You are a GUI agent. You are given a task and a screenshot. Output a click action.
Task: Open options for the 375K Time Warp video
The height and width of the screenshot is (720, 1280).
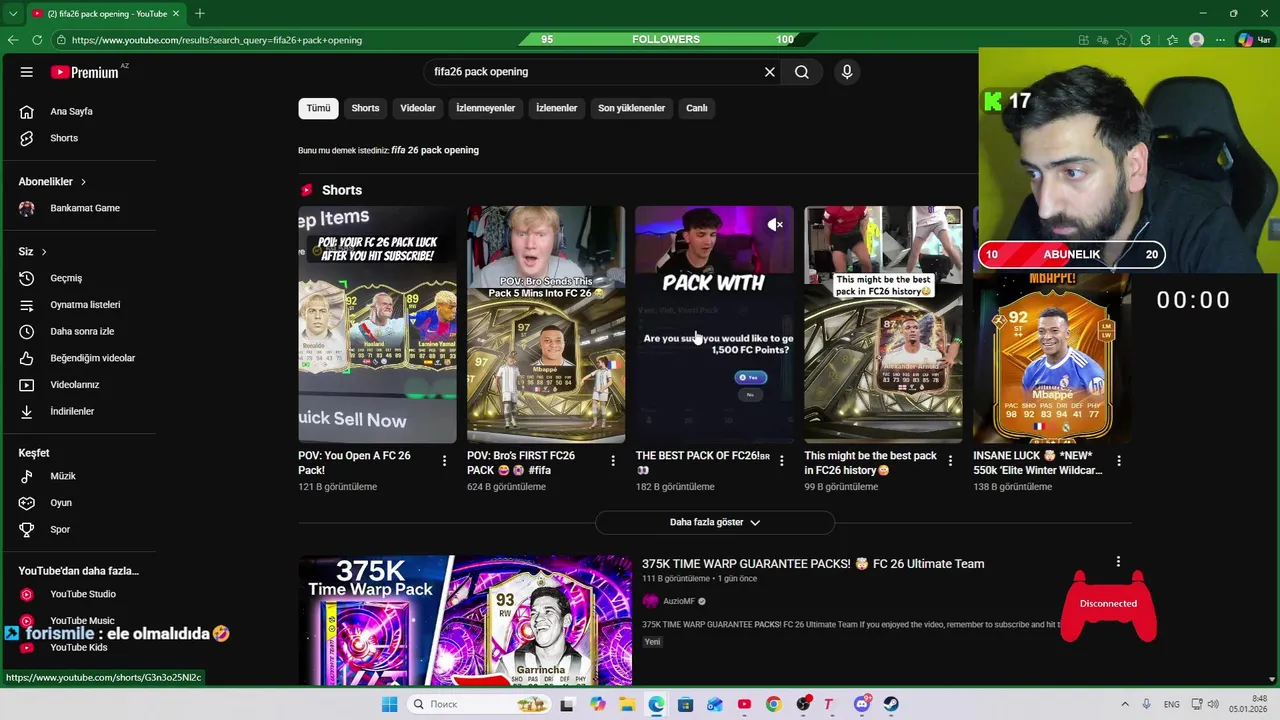click(1118, 562)
